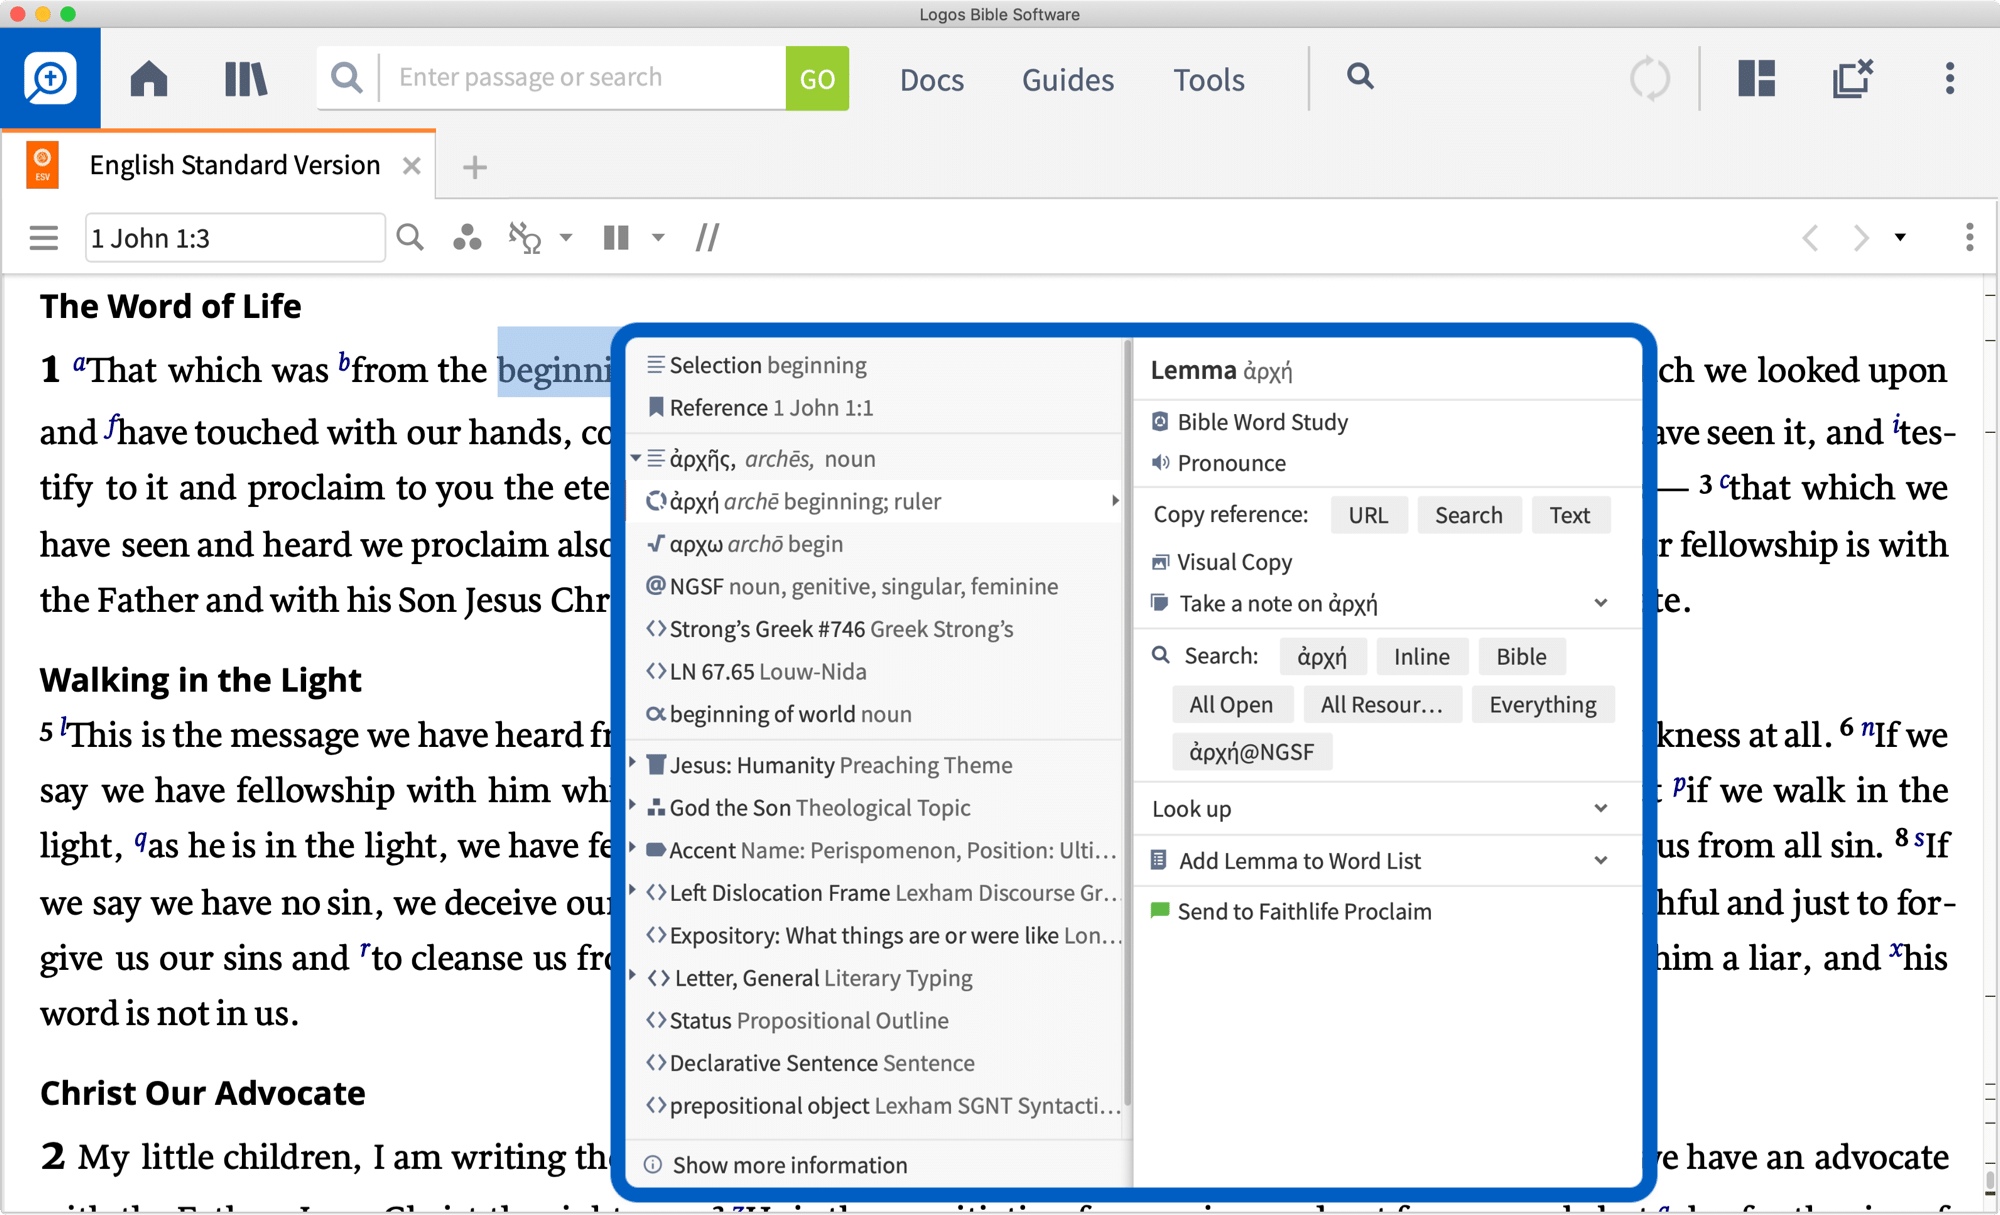Expand Take a note on ἀρχή

point(1601,603)
